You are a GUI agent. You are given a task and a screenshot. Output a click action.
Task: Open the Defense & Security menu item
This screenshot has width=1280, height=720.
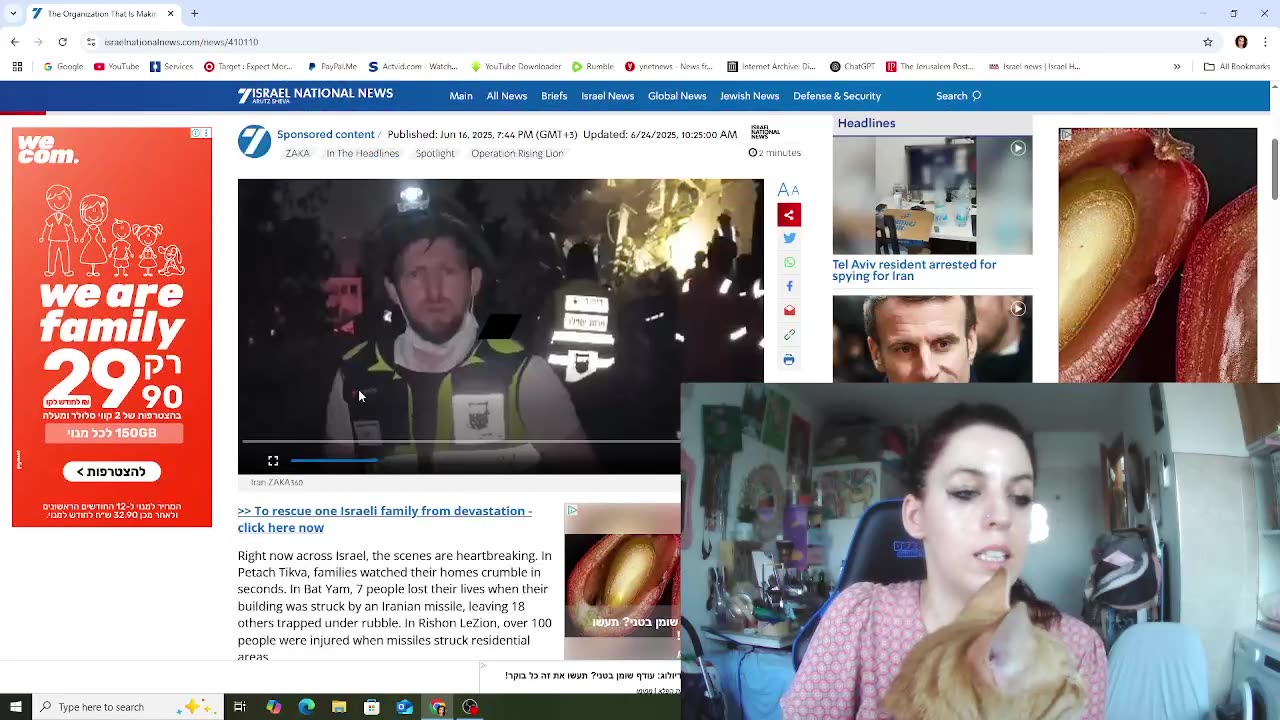click(837, 96)
